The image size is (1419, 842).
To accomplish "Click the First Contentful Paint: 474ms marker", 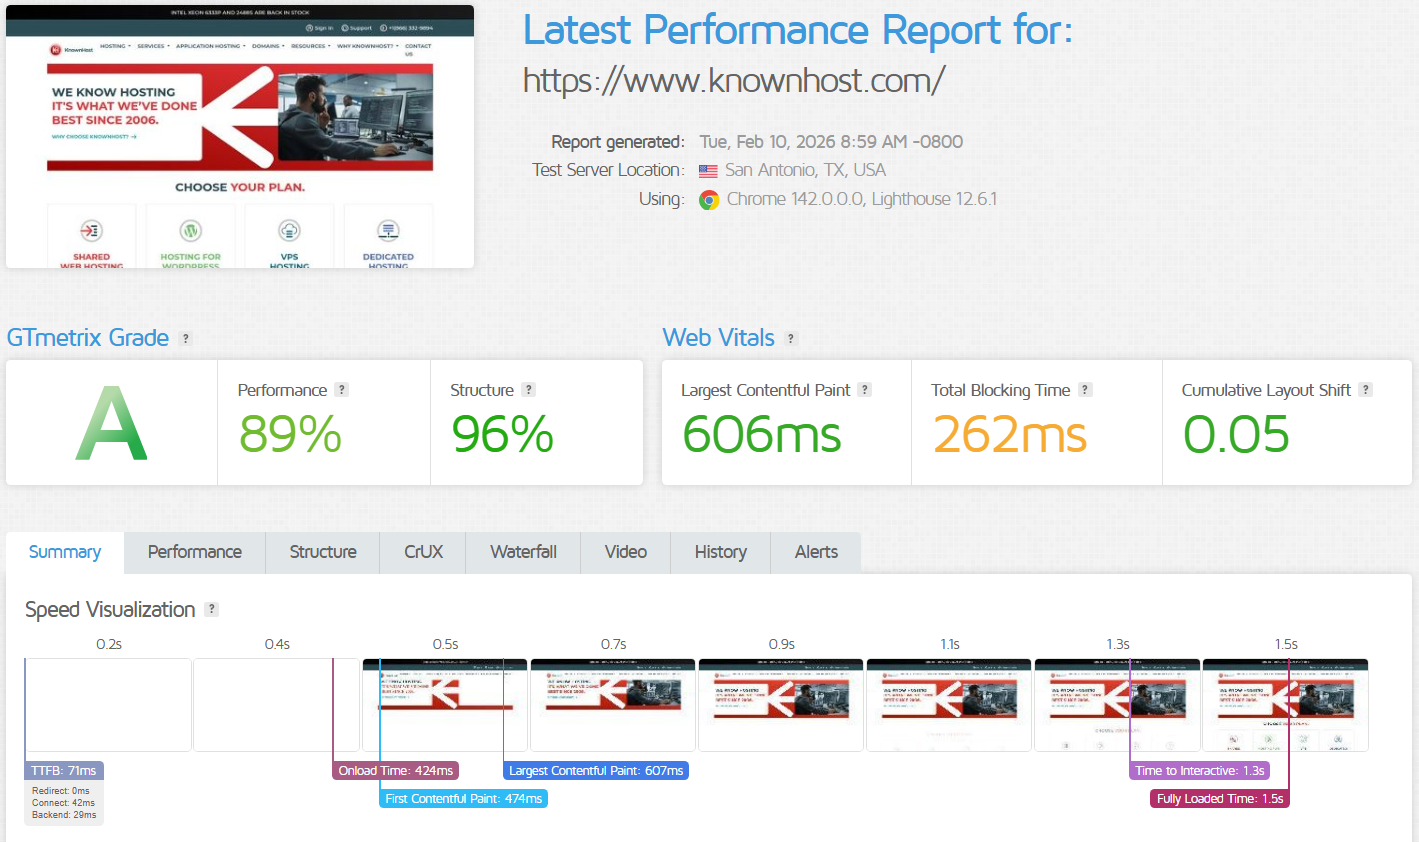I will (464, 799).
